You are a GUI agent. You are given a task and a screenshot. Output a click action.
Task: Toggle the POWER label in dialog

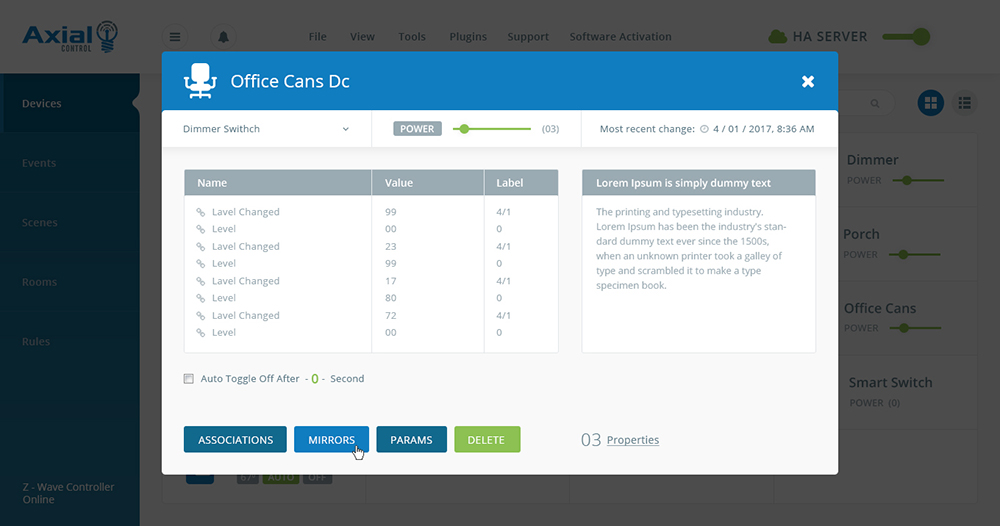417,129
